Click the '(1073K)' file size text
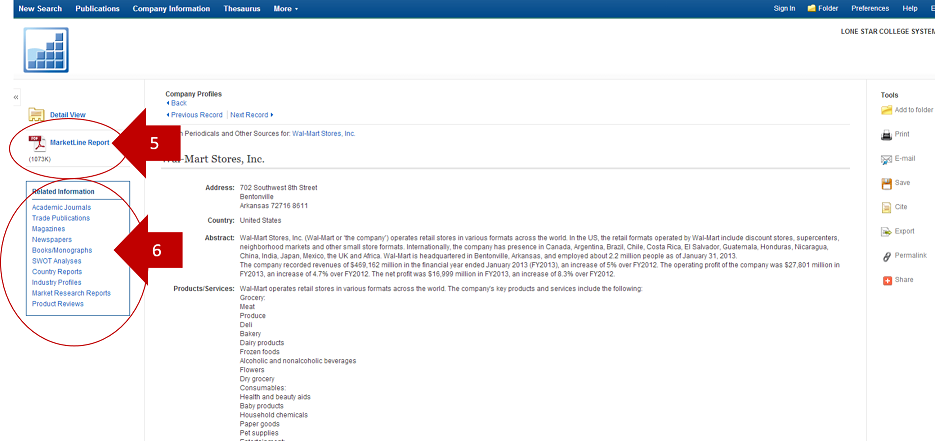 [40, 160]
